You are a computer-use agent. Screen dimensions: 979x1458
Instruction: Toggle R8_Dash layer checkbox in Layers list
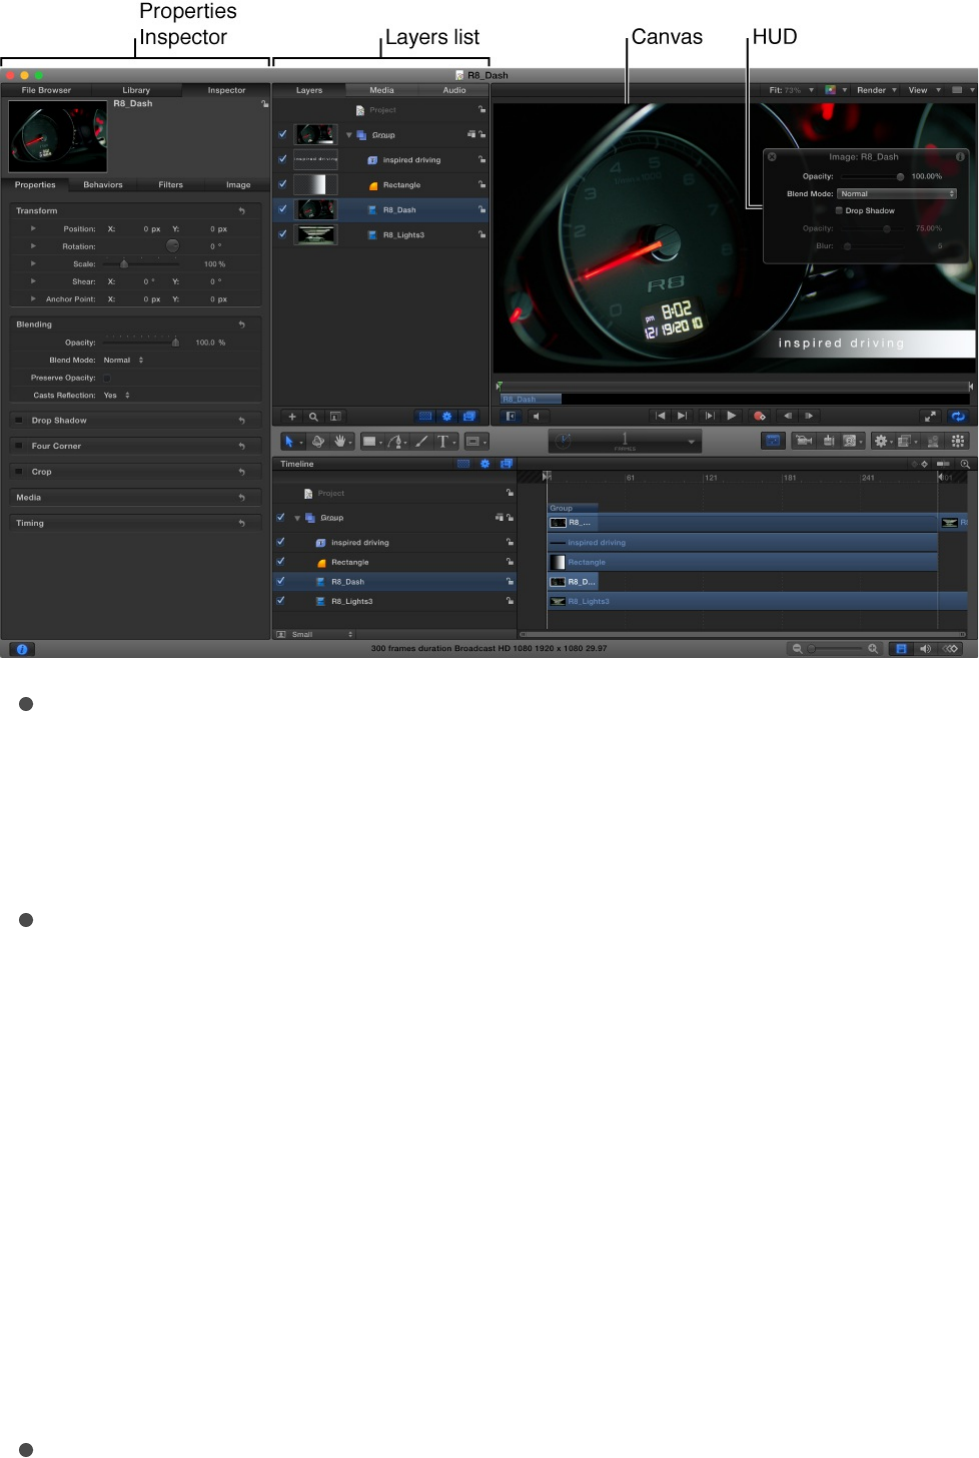282,209
